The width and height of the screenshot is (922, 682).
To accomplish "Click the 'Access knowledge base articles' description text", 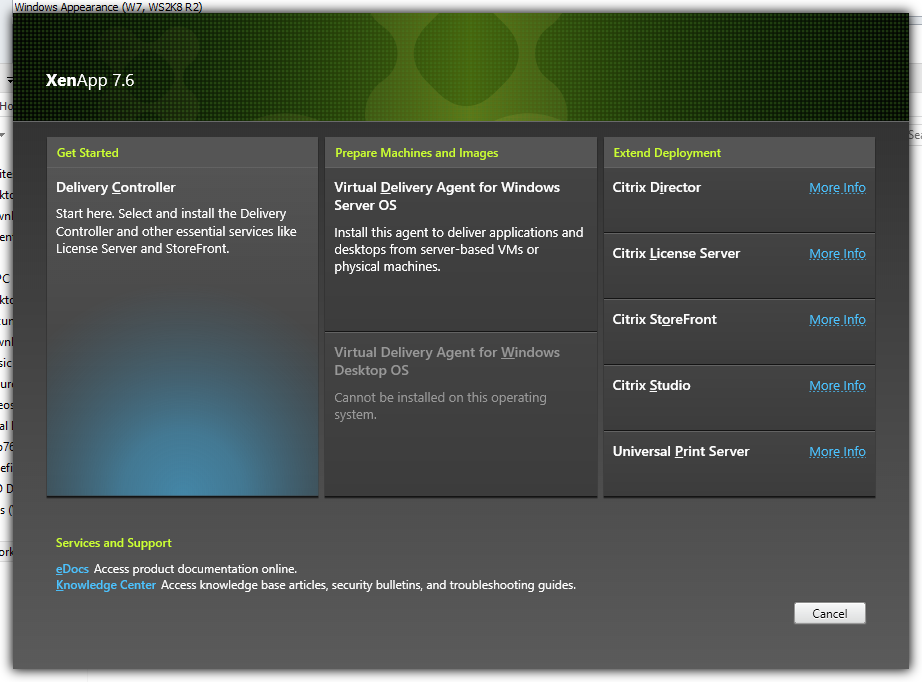I will pos(368,585).
